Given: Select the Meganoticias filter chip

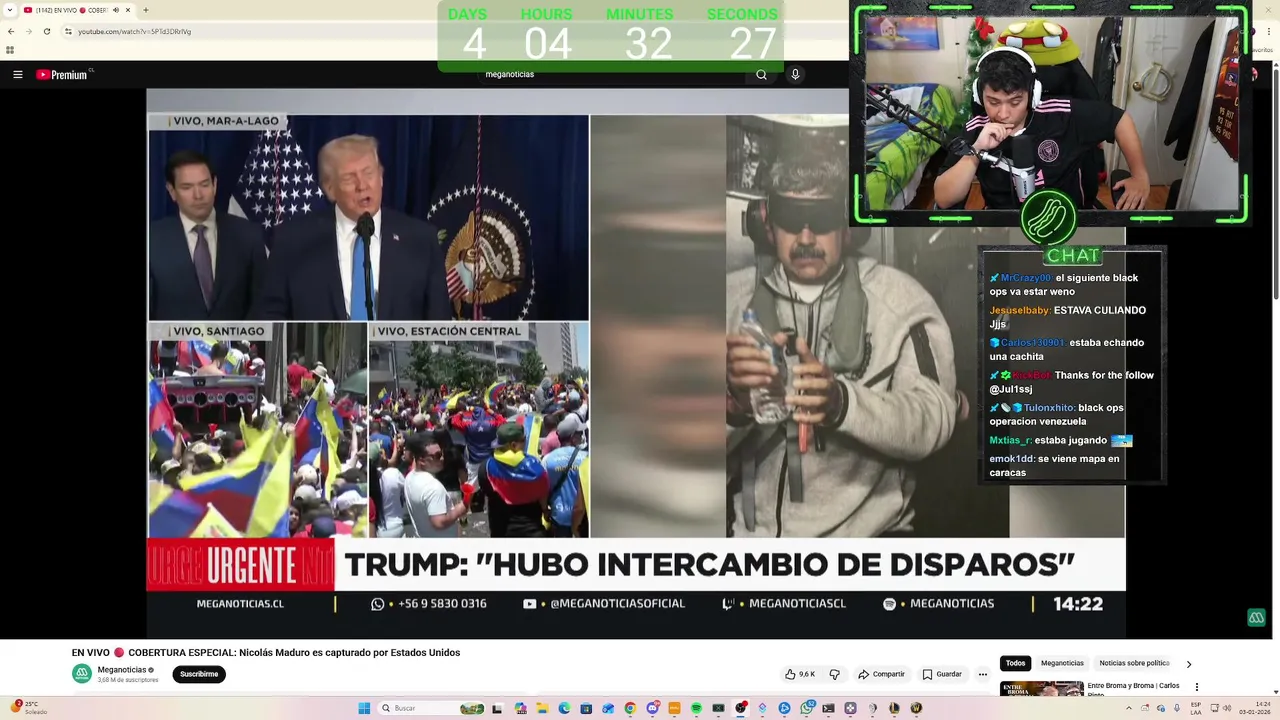Looking at the screenshot, I should click(x=1062, y=663).
